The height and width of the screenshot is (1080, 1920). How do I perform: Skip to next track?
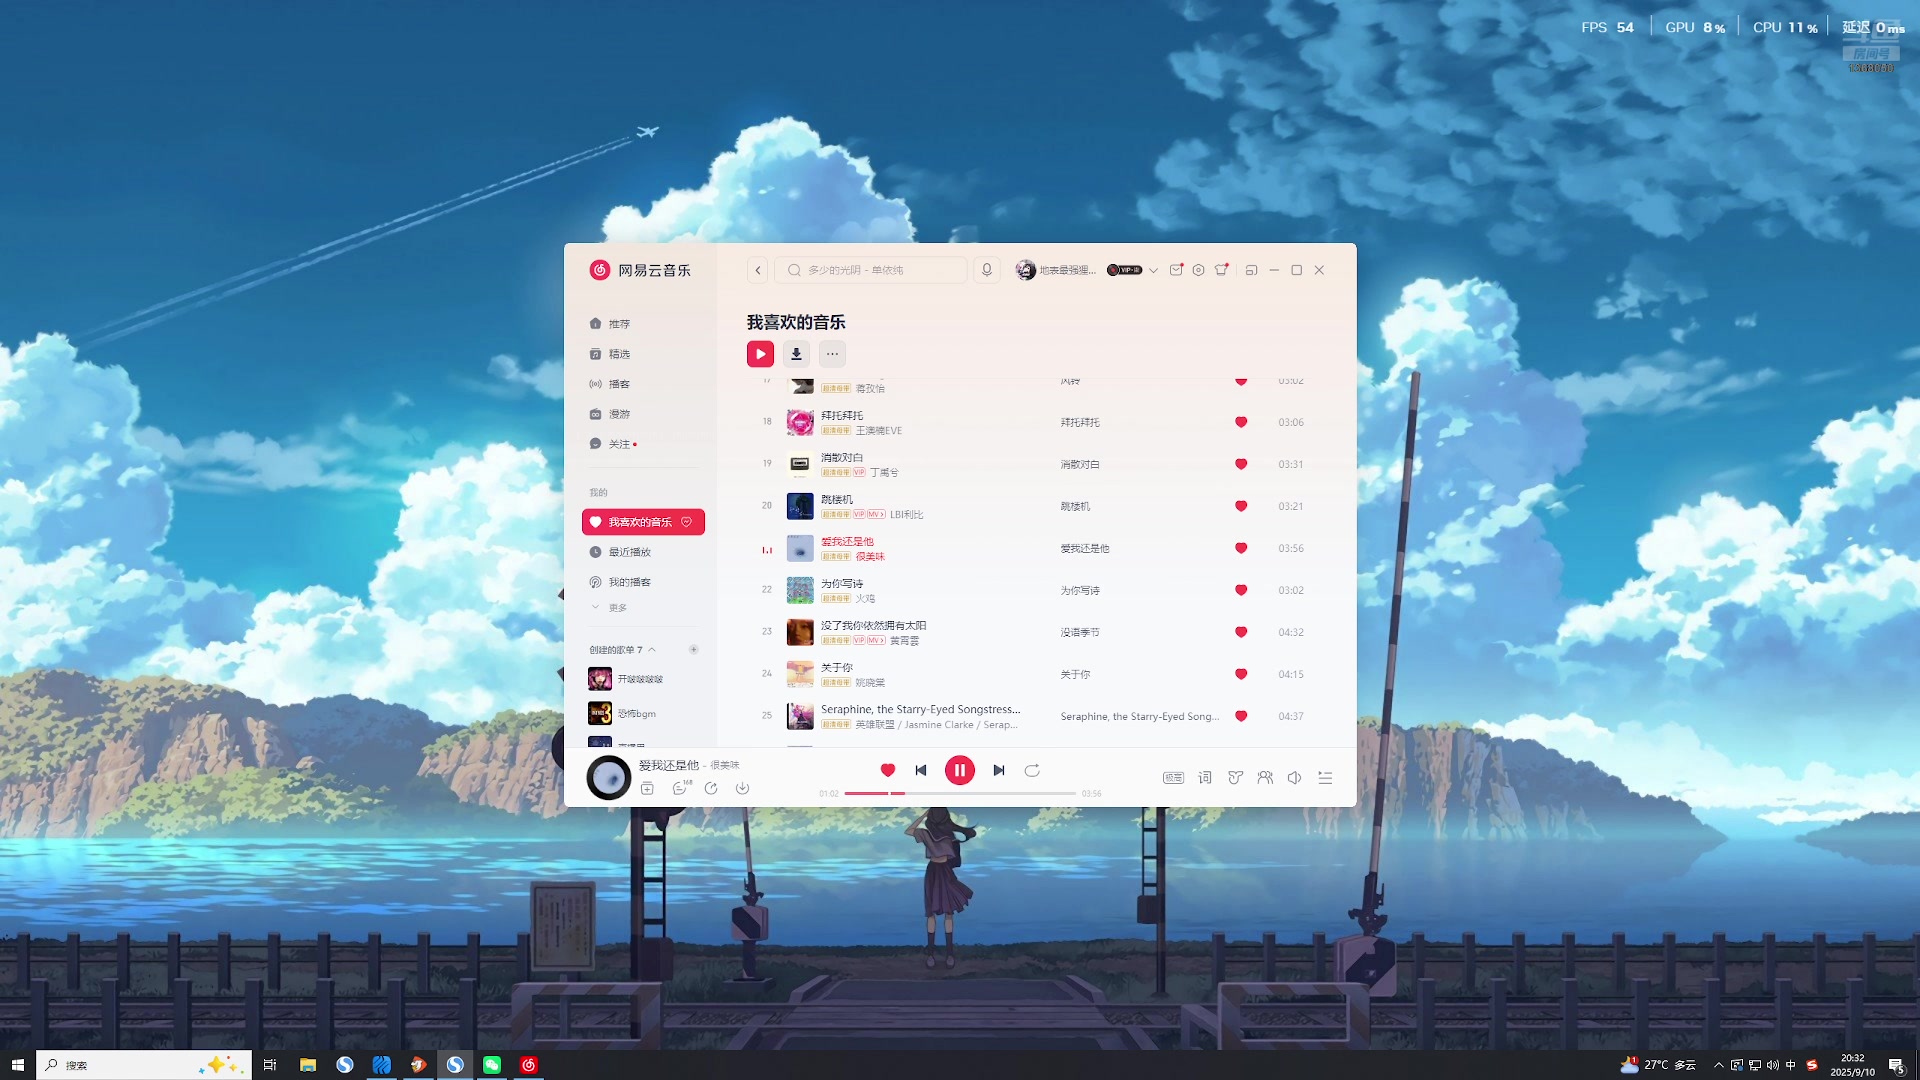click(999, 770)
